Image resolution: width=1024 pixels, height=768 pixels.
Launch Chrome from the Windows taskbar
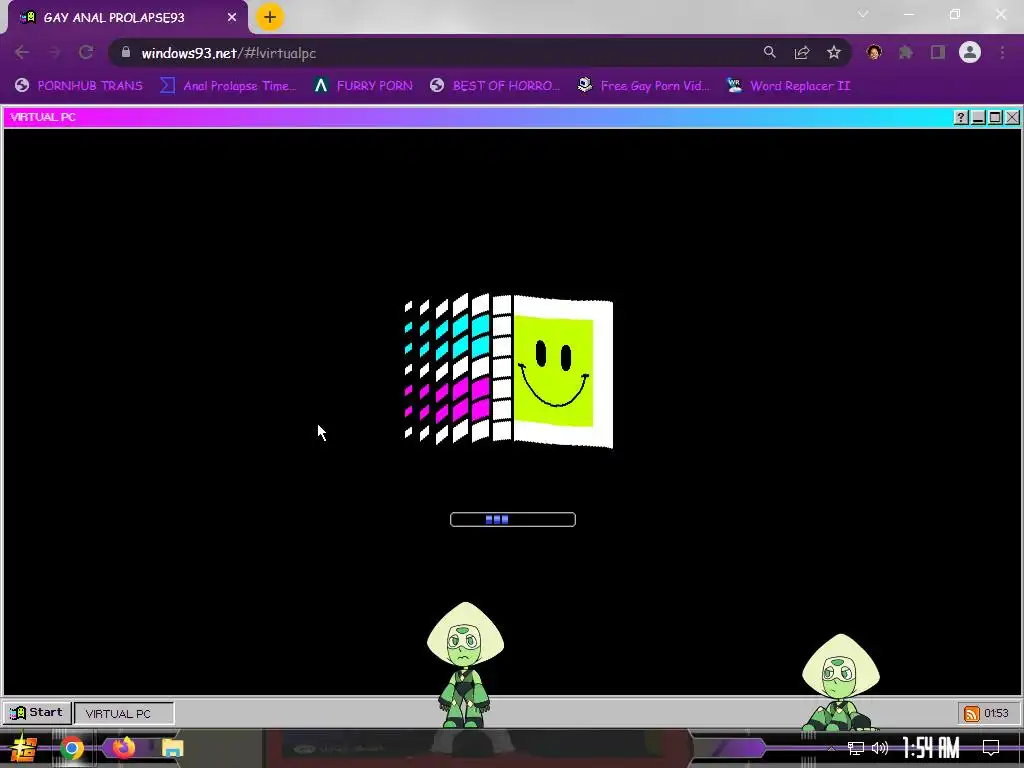pyautogui.click(x=72, y=748)
